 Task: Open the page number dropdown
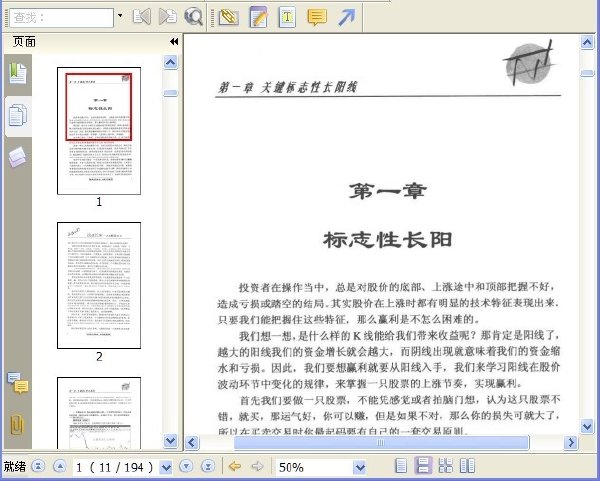point(166,467)
